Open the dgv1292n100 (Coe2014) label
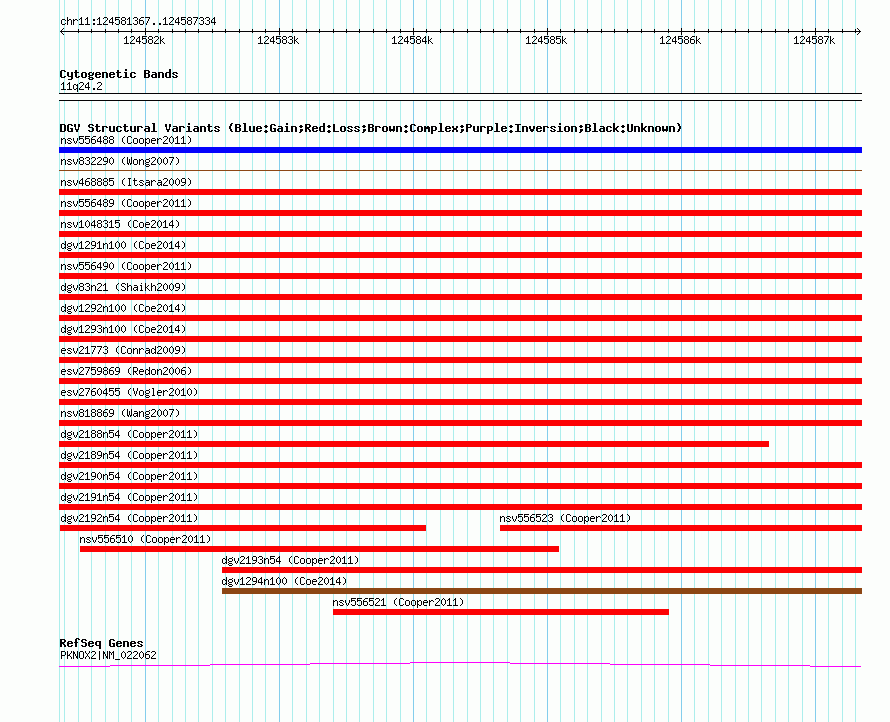Image resolution: width=890 pixels, height=722 pixels. pyautogui.click(x=123, y=308)
